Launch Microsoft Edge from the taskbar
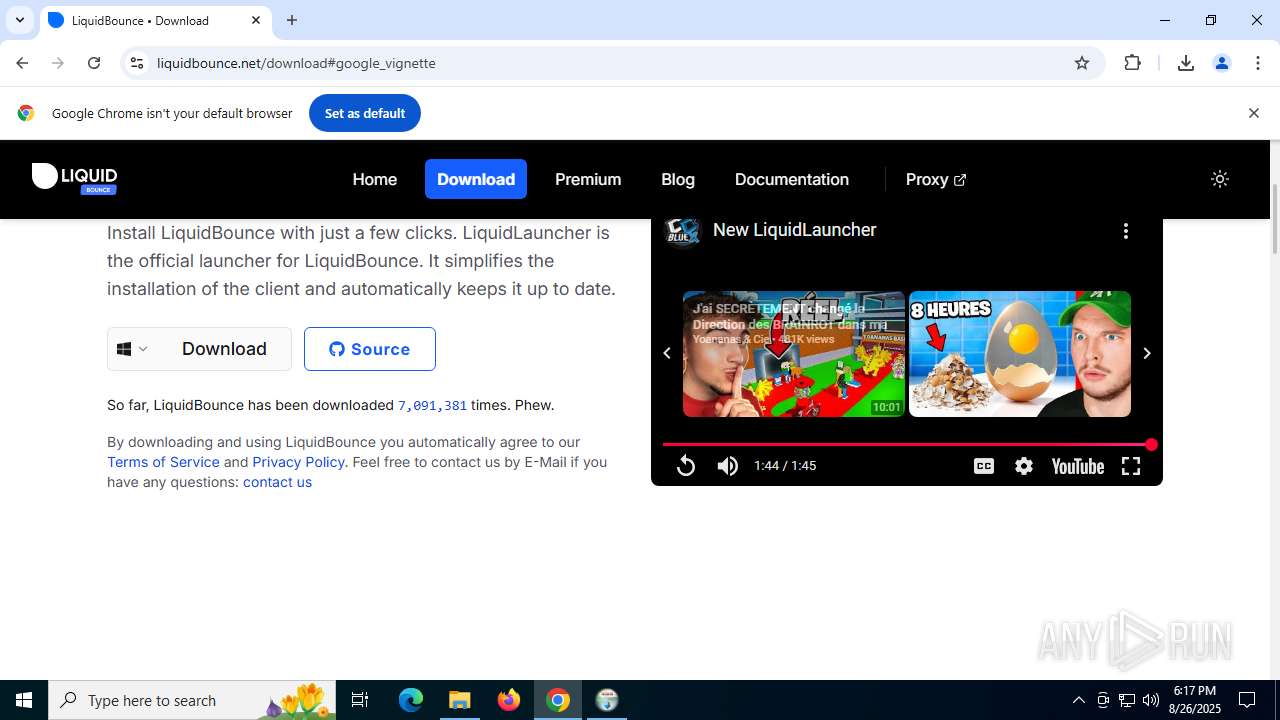 click(x=411, y=700)
